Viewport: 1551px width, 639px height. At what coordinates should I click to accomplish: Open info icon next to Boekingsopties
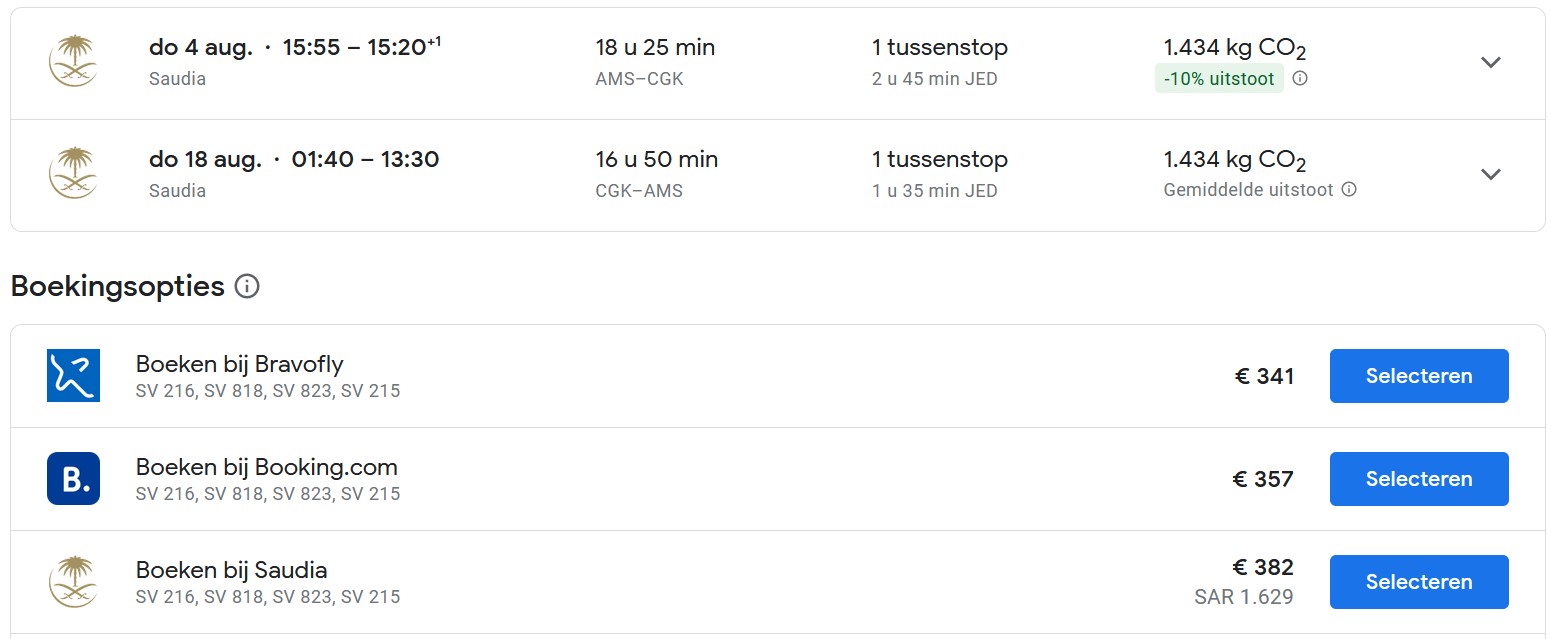click(247, 287)
